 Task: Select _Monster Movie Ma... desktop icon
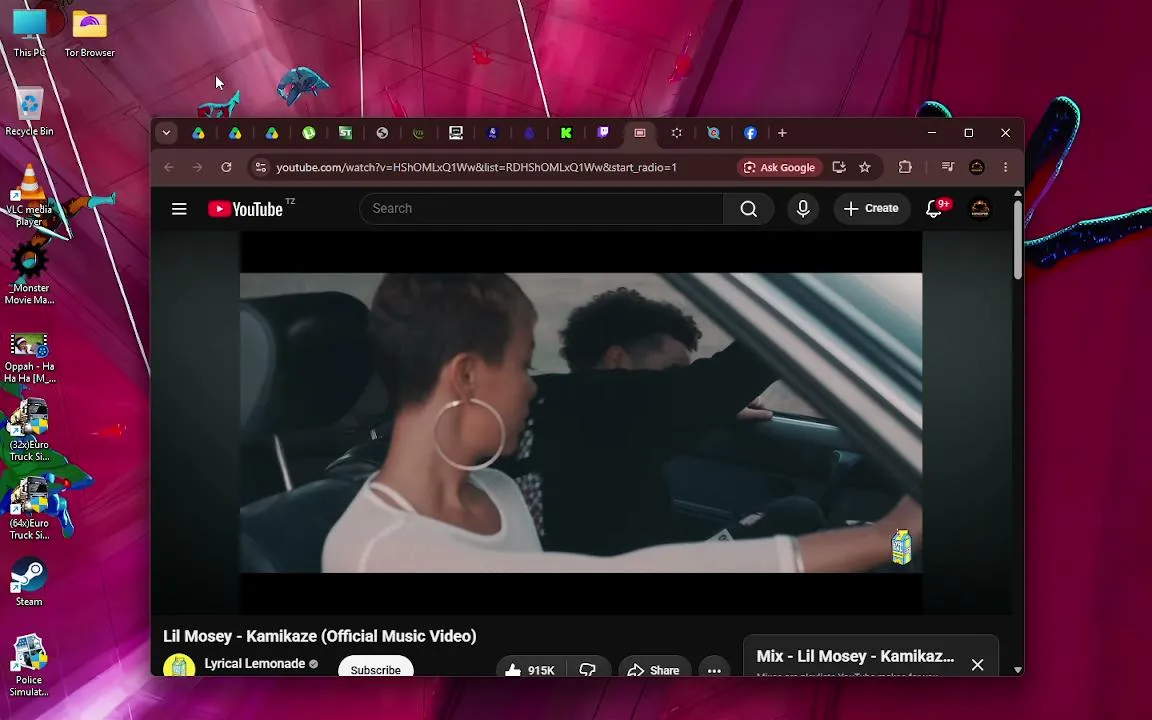coord(29,273)
